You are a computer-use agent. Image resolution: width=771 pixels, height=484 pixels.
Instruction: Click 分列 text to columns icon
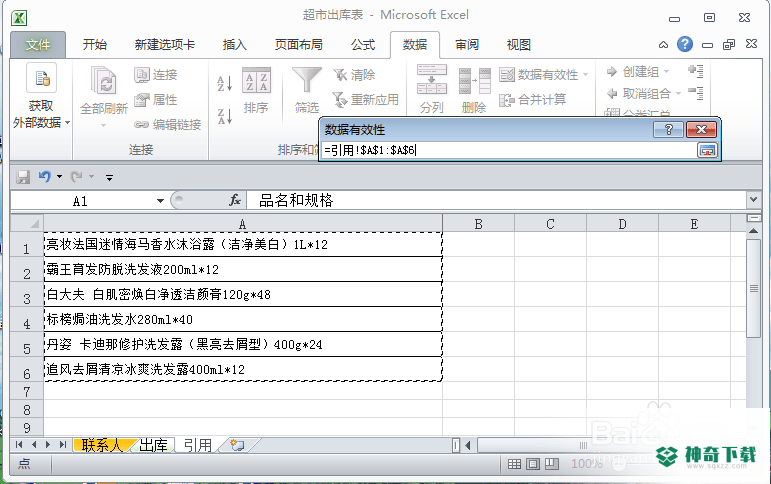coord(432,79)
